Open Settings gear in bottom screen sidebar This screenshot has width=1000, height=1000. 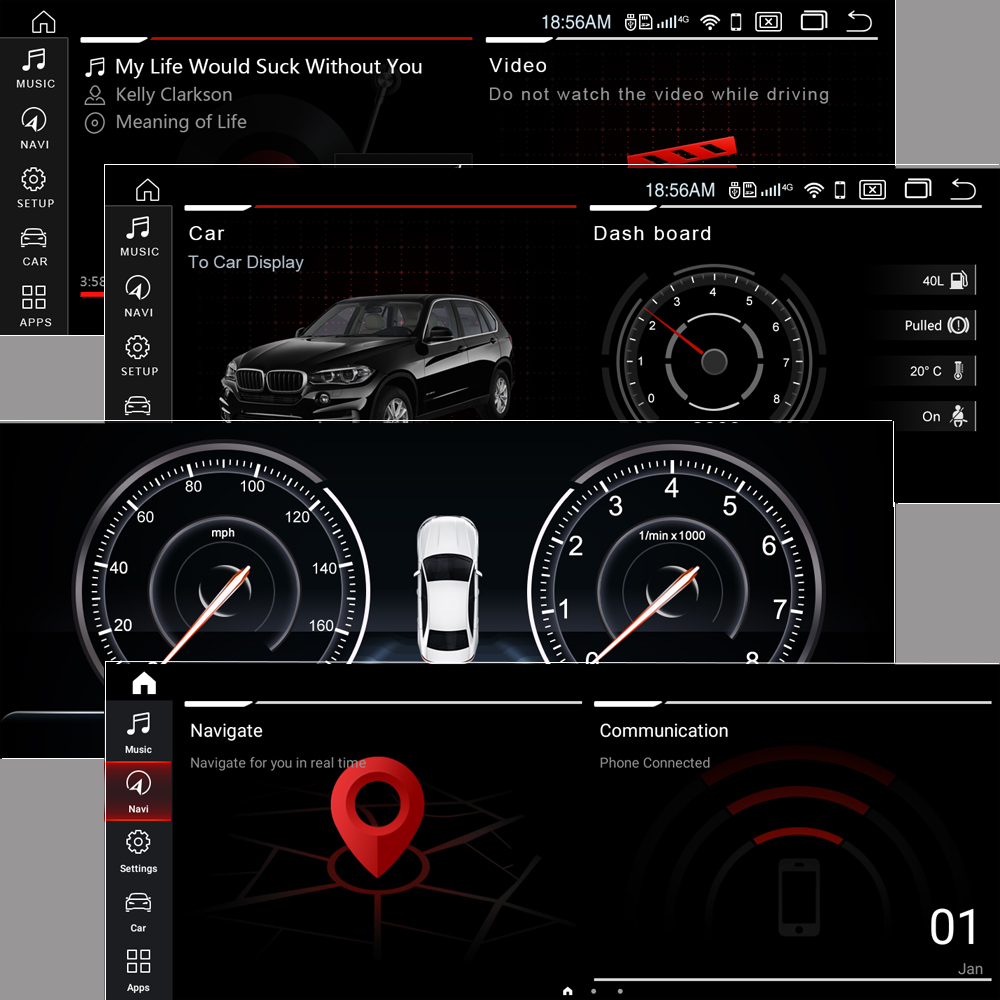coord(138,851)
